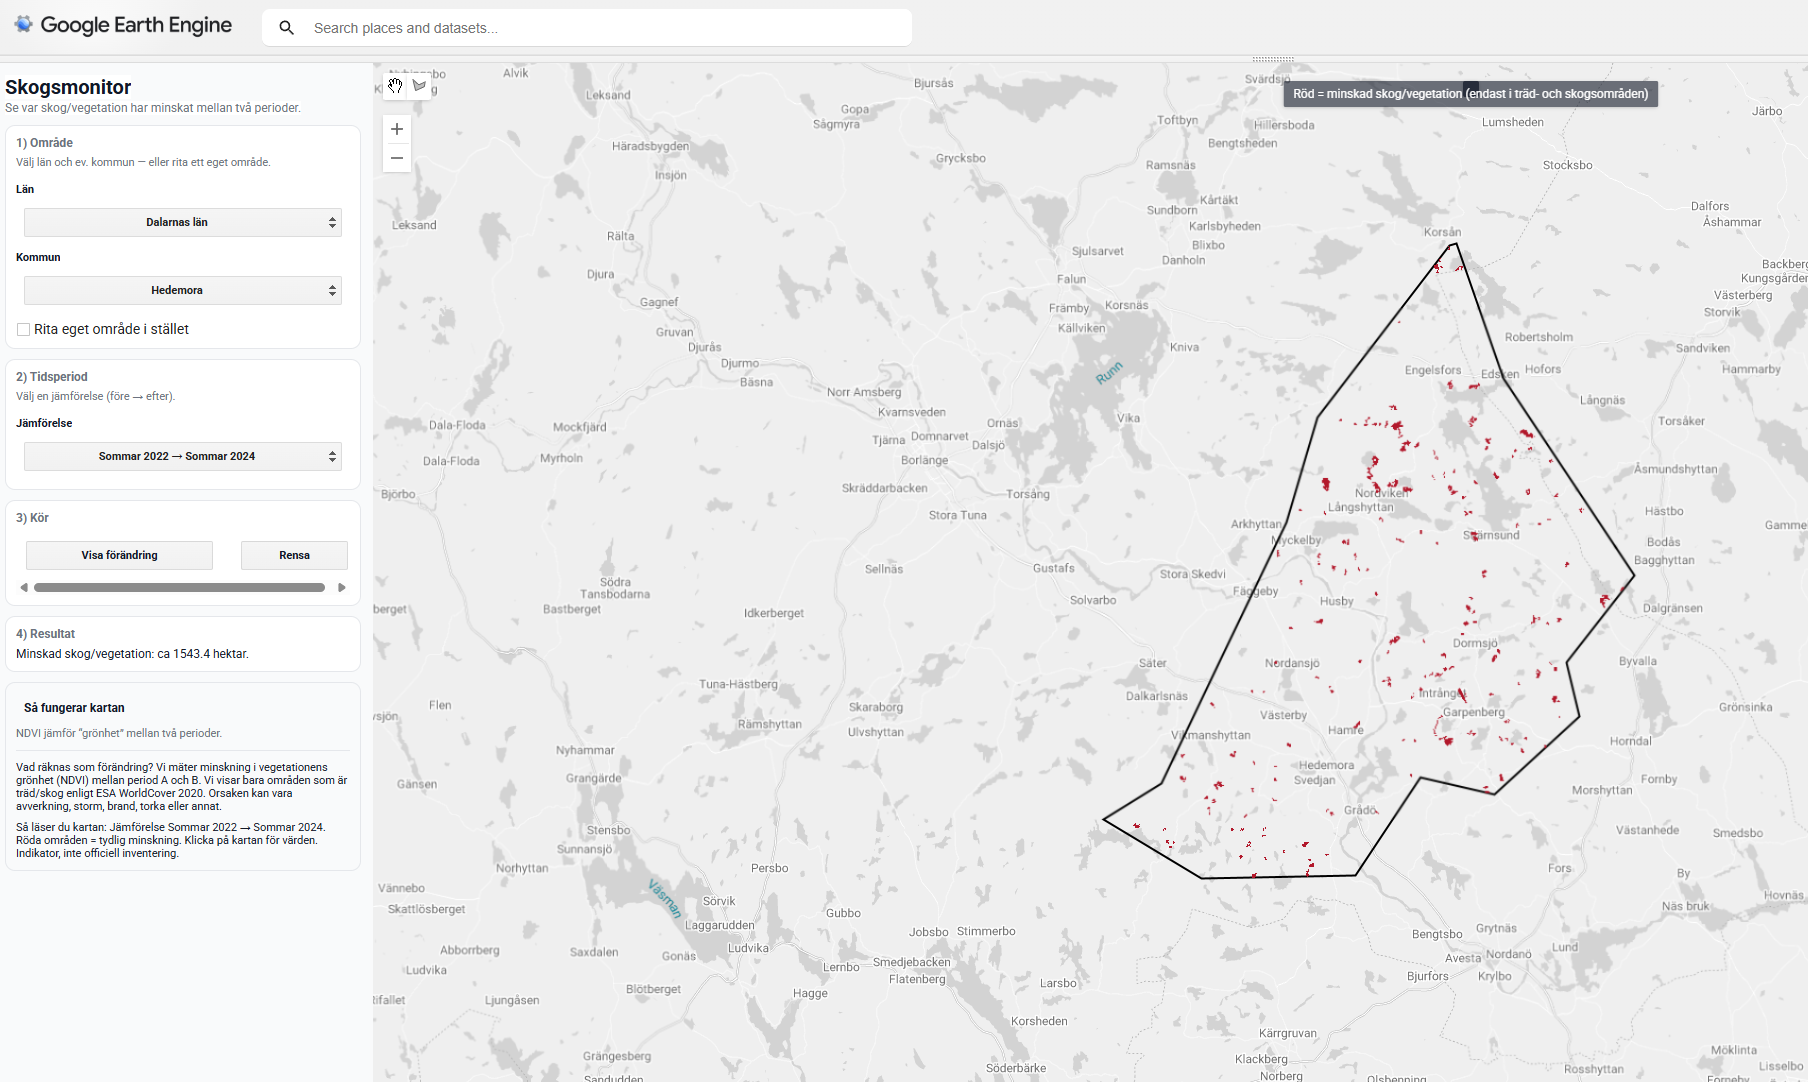Image resolution: width=1808 pixels, height=1082 pixels.
Task: Click the Dormsjö label on the map
Action: point(1475,643)
